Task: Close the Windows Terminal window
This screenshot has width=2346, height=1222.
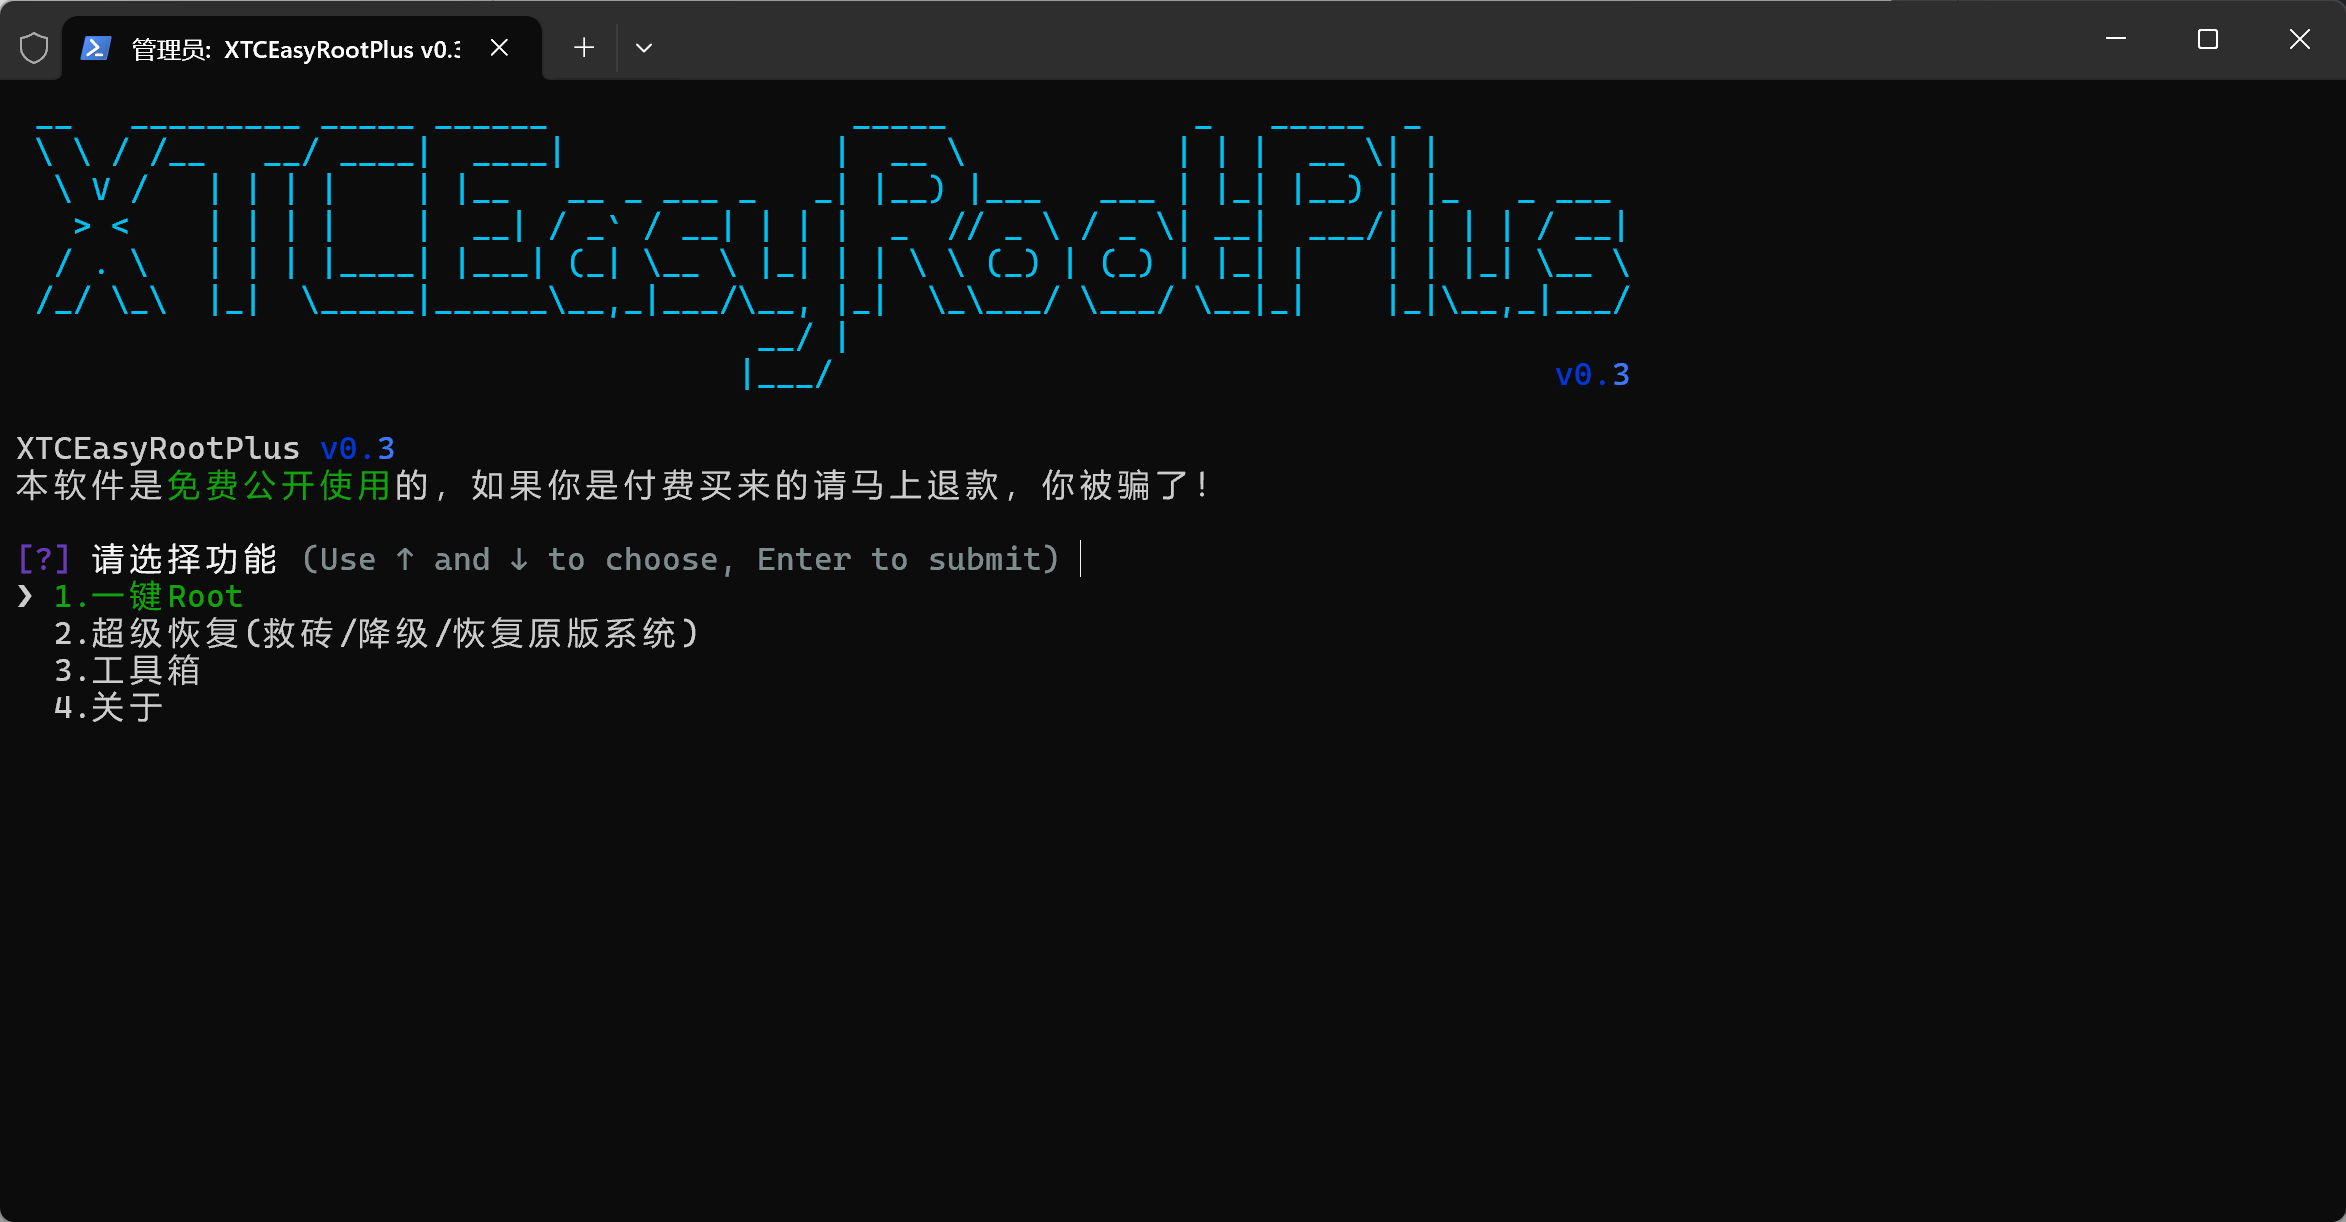Action: coord(2300,39)
